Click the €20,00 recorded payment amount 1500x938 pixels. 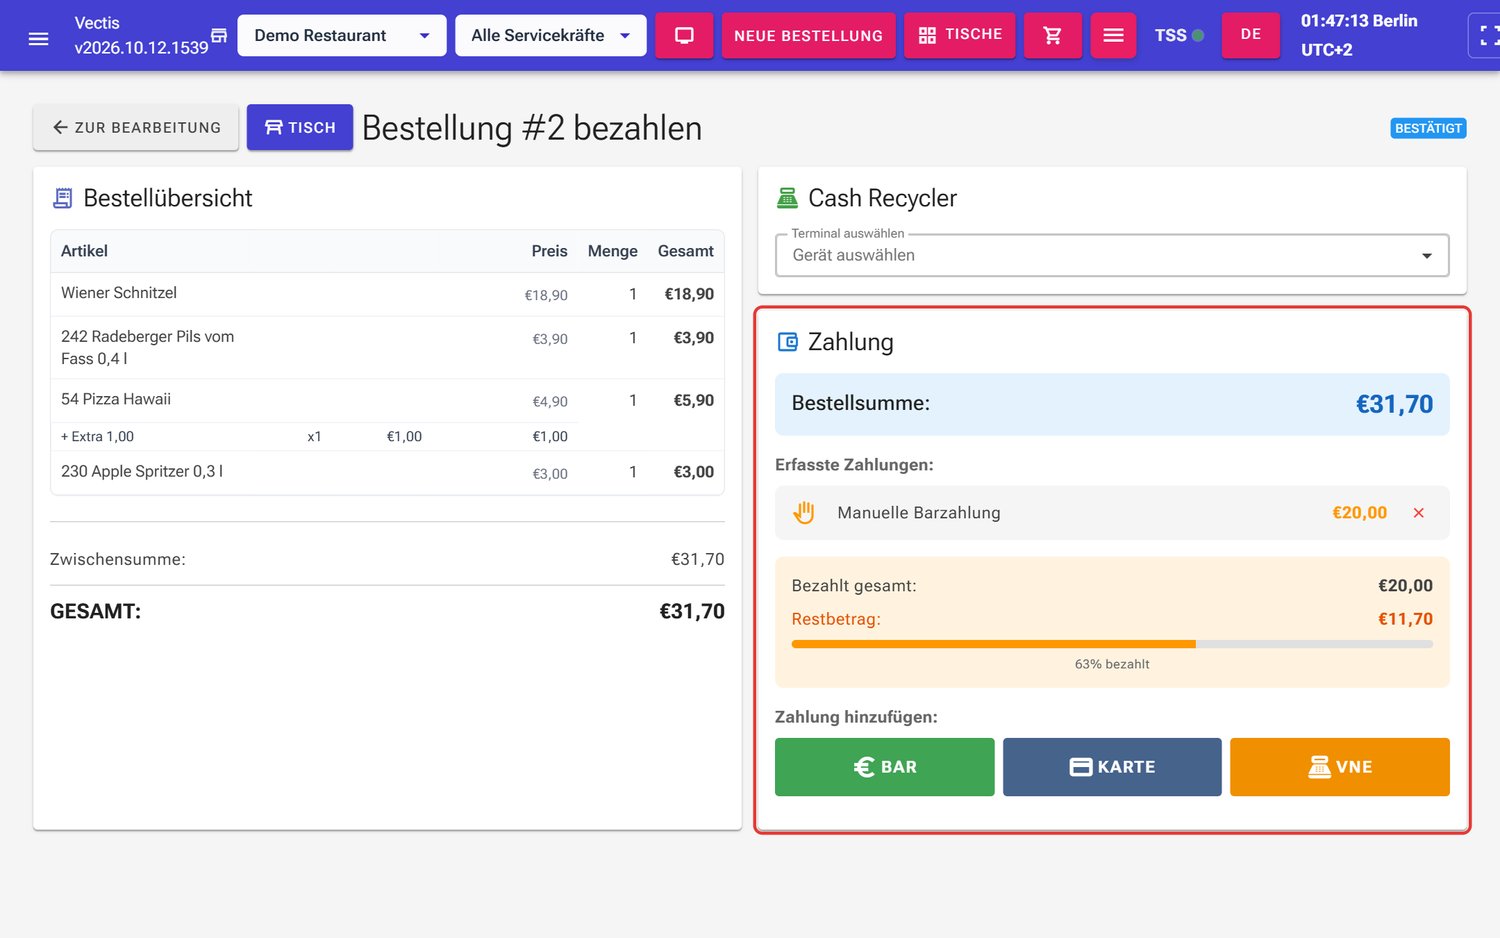(1359, 513)
